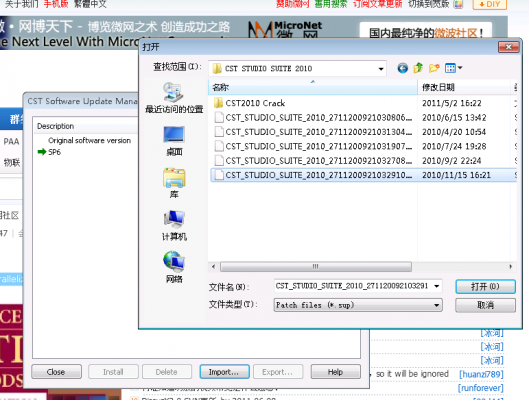Click the horizontal scrollbar in file list

click(x=315, y=266)
